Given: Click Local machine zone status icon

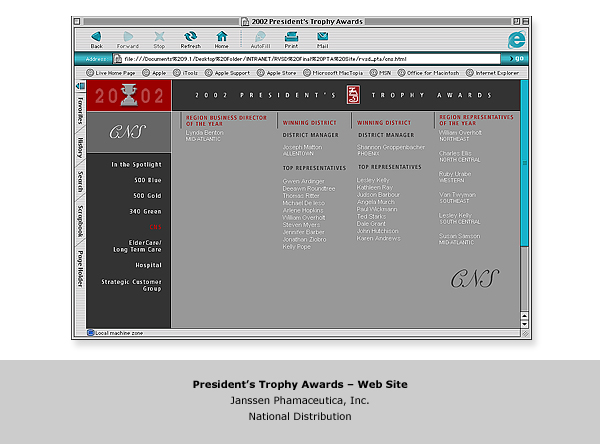Looking at the screenshot, I should coord(90,333).
